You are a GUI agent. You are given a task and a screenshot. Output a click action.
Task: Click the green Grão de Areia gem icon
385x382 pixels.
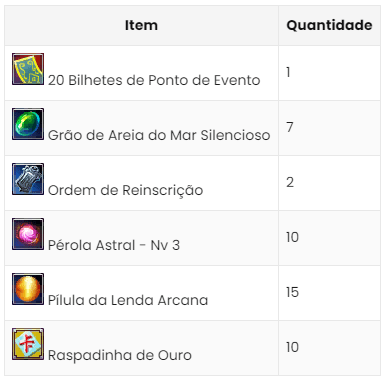(x=28, y=124)
